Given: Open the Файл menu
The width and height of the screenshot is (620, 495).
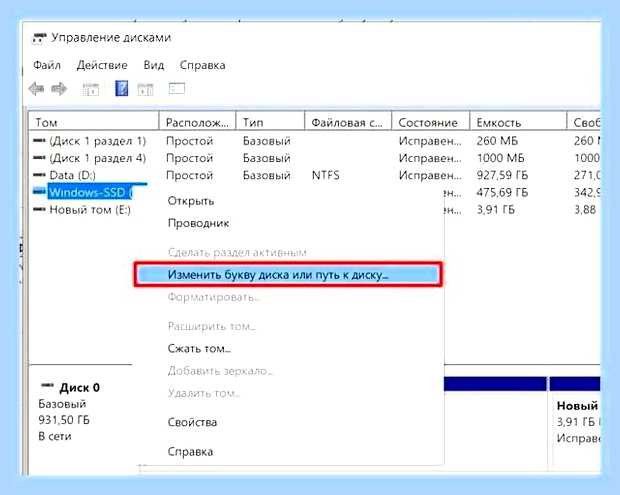Looking at the screenshot, I should 47,65.
